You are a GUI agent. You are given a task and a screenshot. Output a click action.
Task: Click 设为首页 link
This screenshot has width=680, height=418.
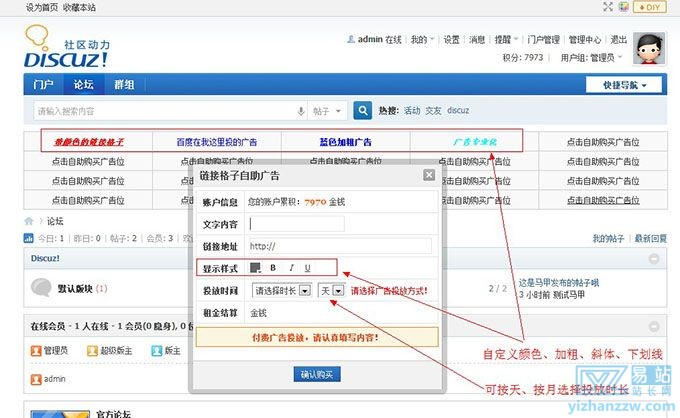pos(42,7)
